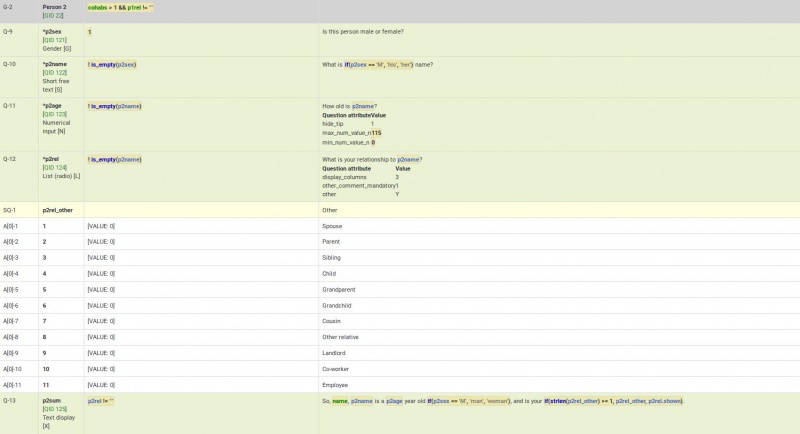
Task: Open the QID 122 link for p2name
Action: click(x=54, y=73)
